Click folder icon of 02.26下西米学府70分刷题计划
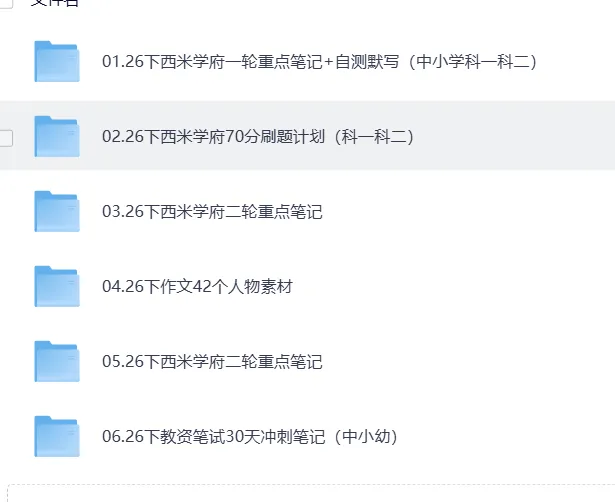615x502 pixels. click(57, 136)
